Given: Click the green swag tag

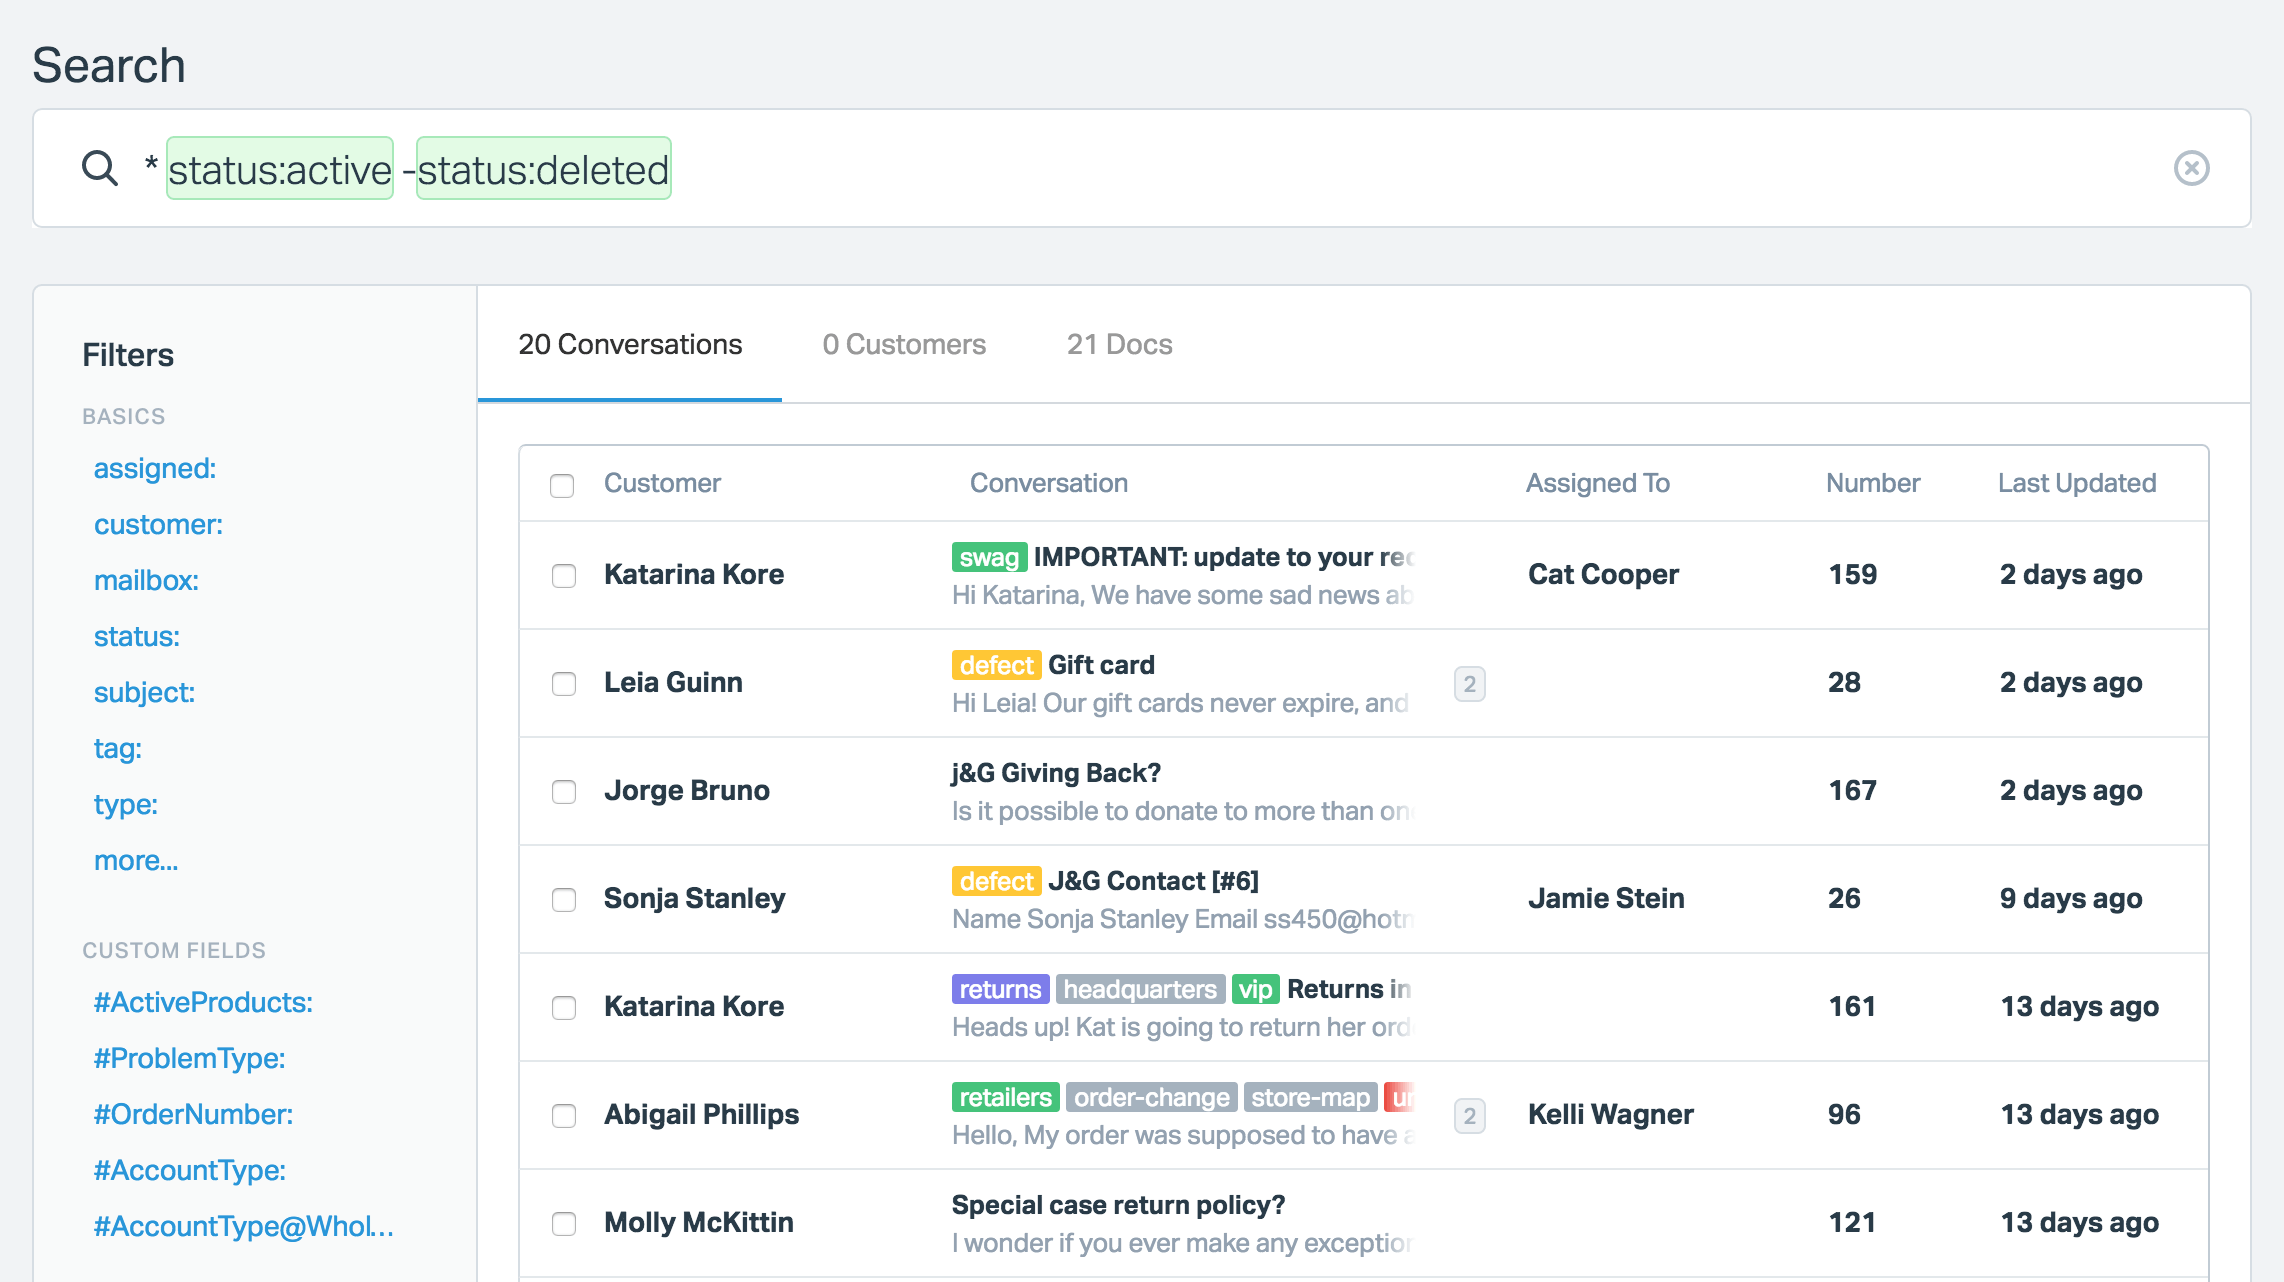Looking at the screenshot, I should pos(988,557).
